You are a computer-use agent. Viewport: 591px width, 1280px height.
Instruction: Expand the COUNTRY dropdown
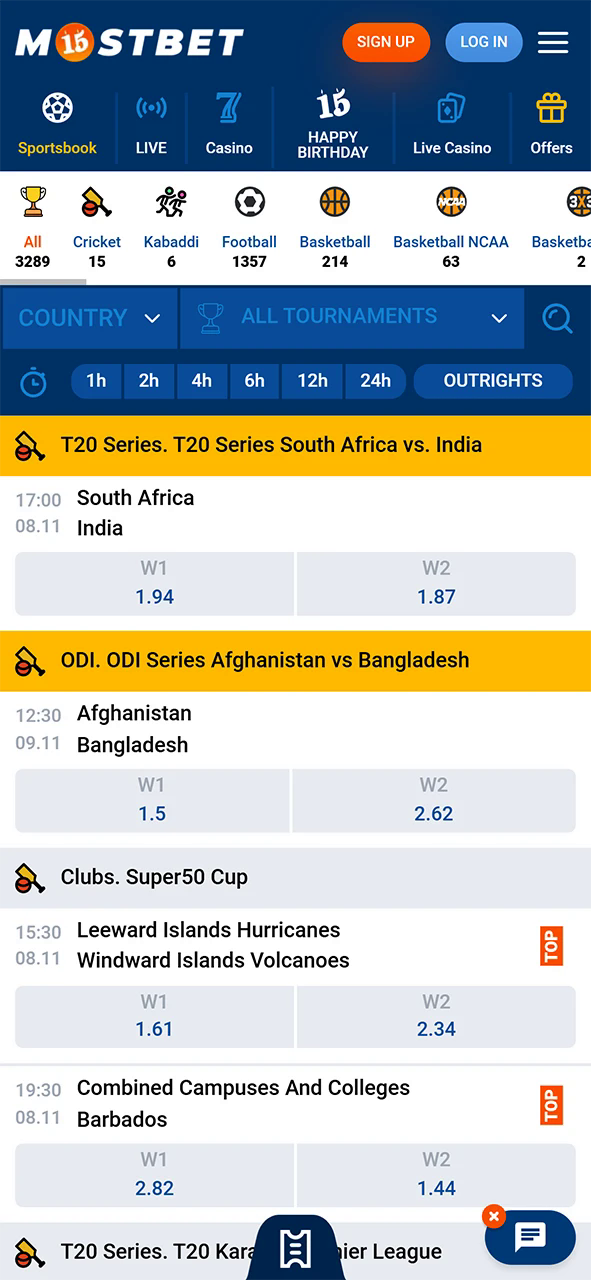(x=89, y=318)
